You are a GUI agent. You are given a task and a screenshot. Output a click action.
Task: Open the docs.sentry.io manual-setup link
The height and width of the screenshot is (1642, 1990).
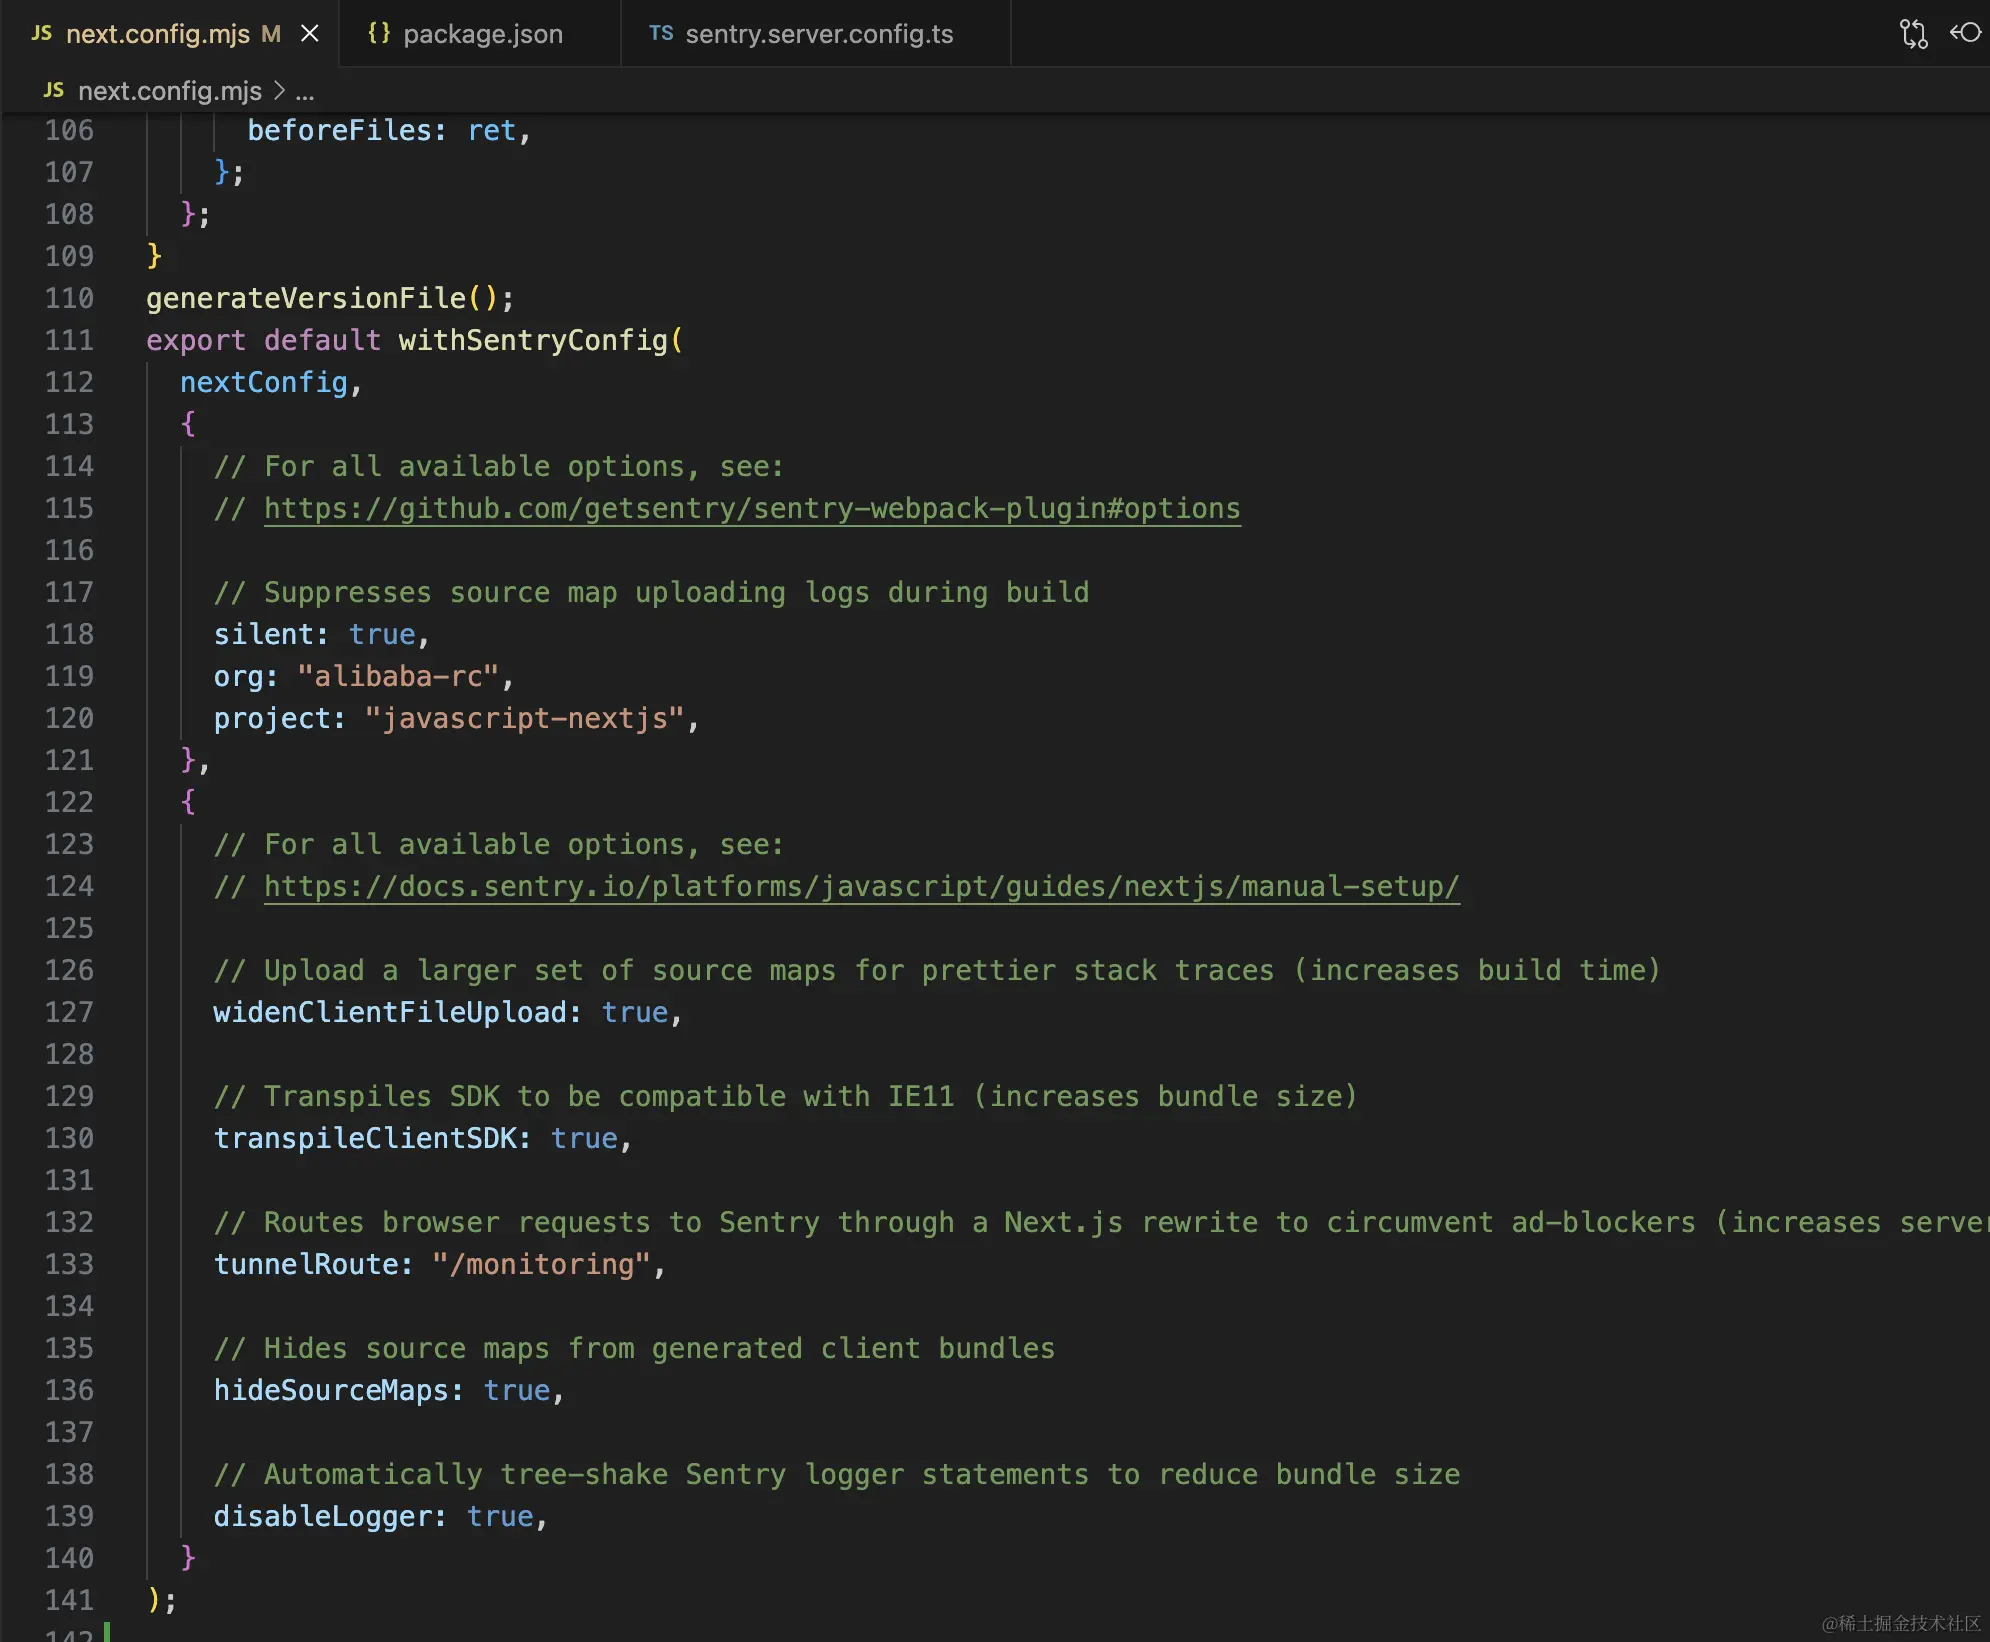861,887
